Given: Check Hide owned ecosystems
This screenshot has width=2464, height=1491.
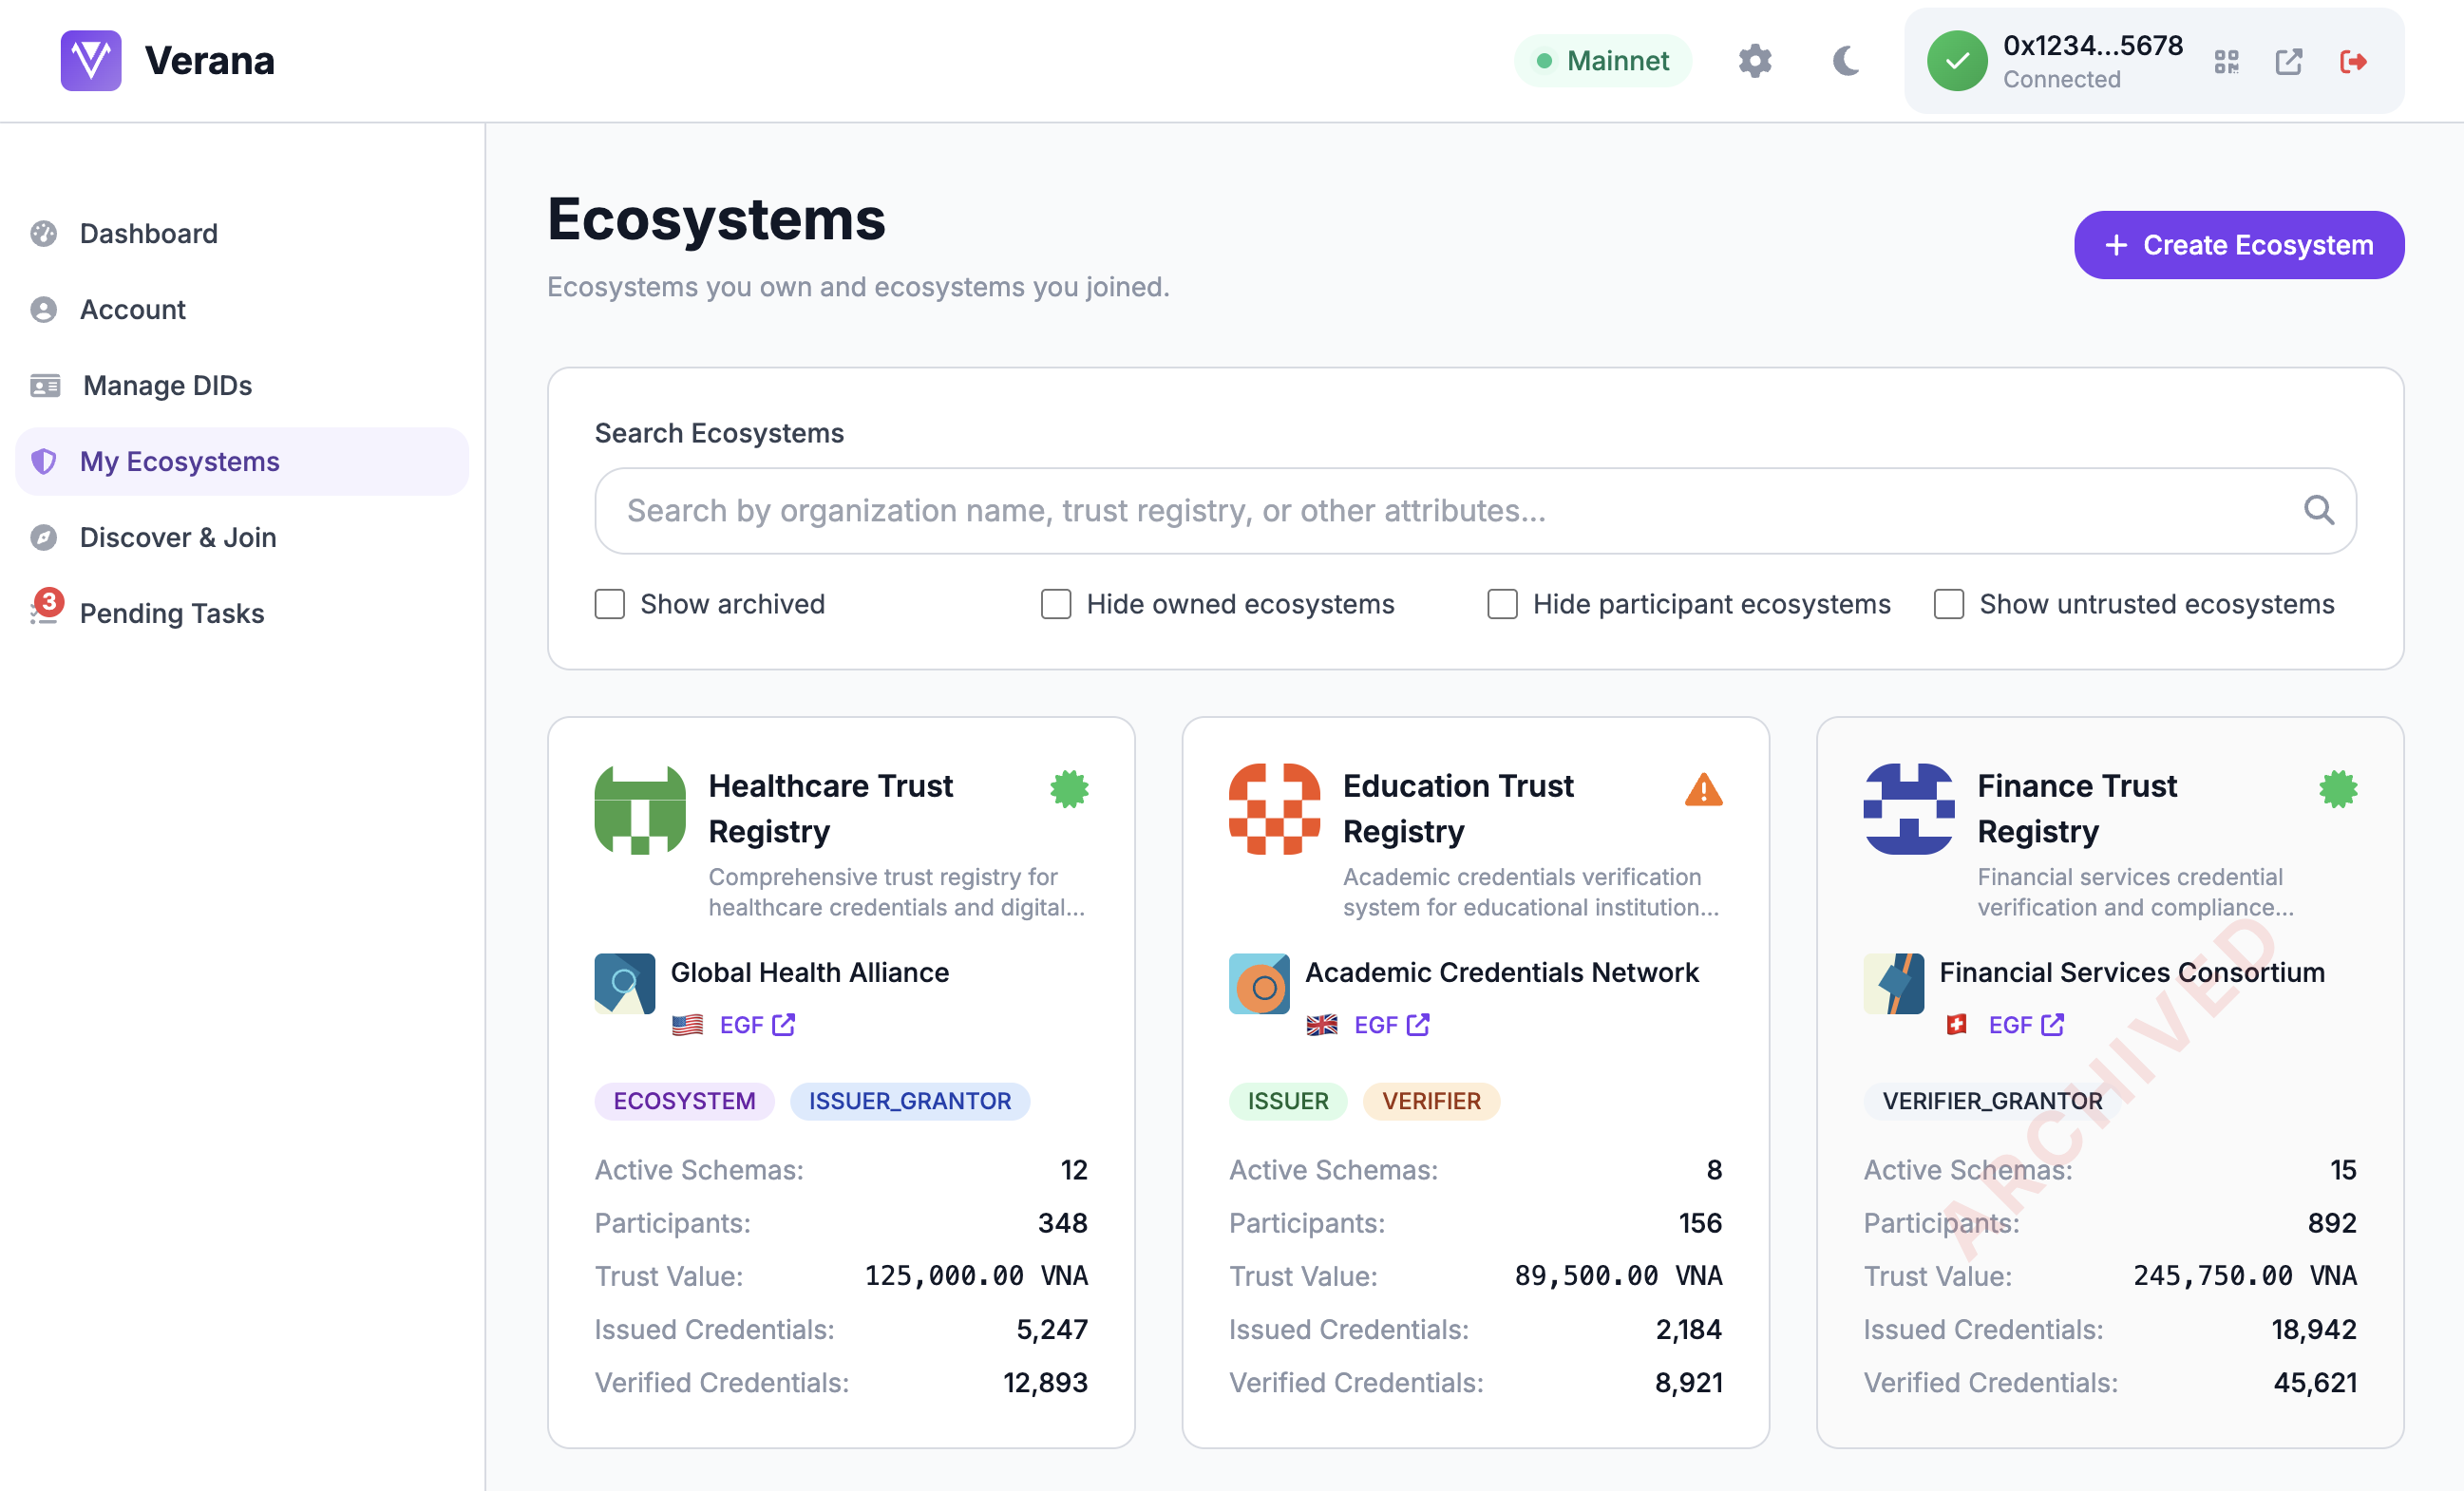Looking at the screenshot, I should point(1056,604).
